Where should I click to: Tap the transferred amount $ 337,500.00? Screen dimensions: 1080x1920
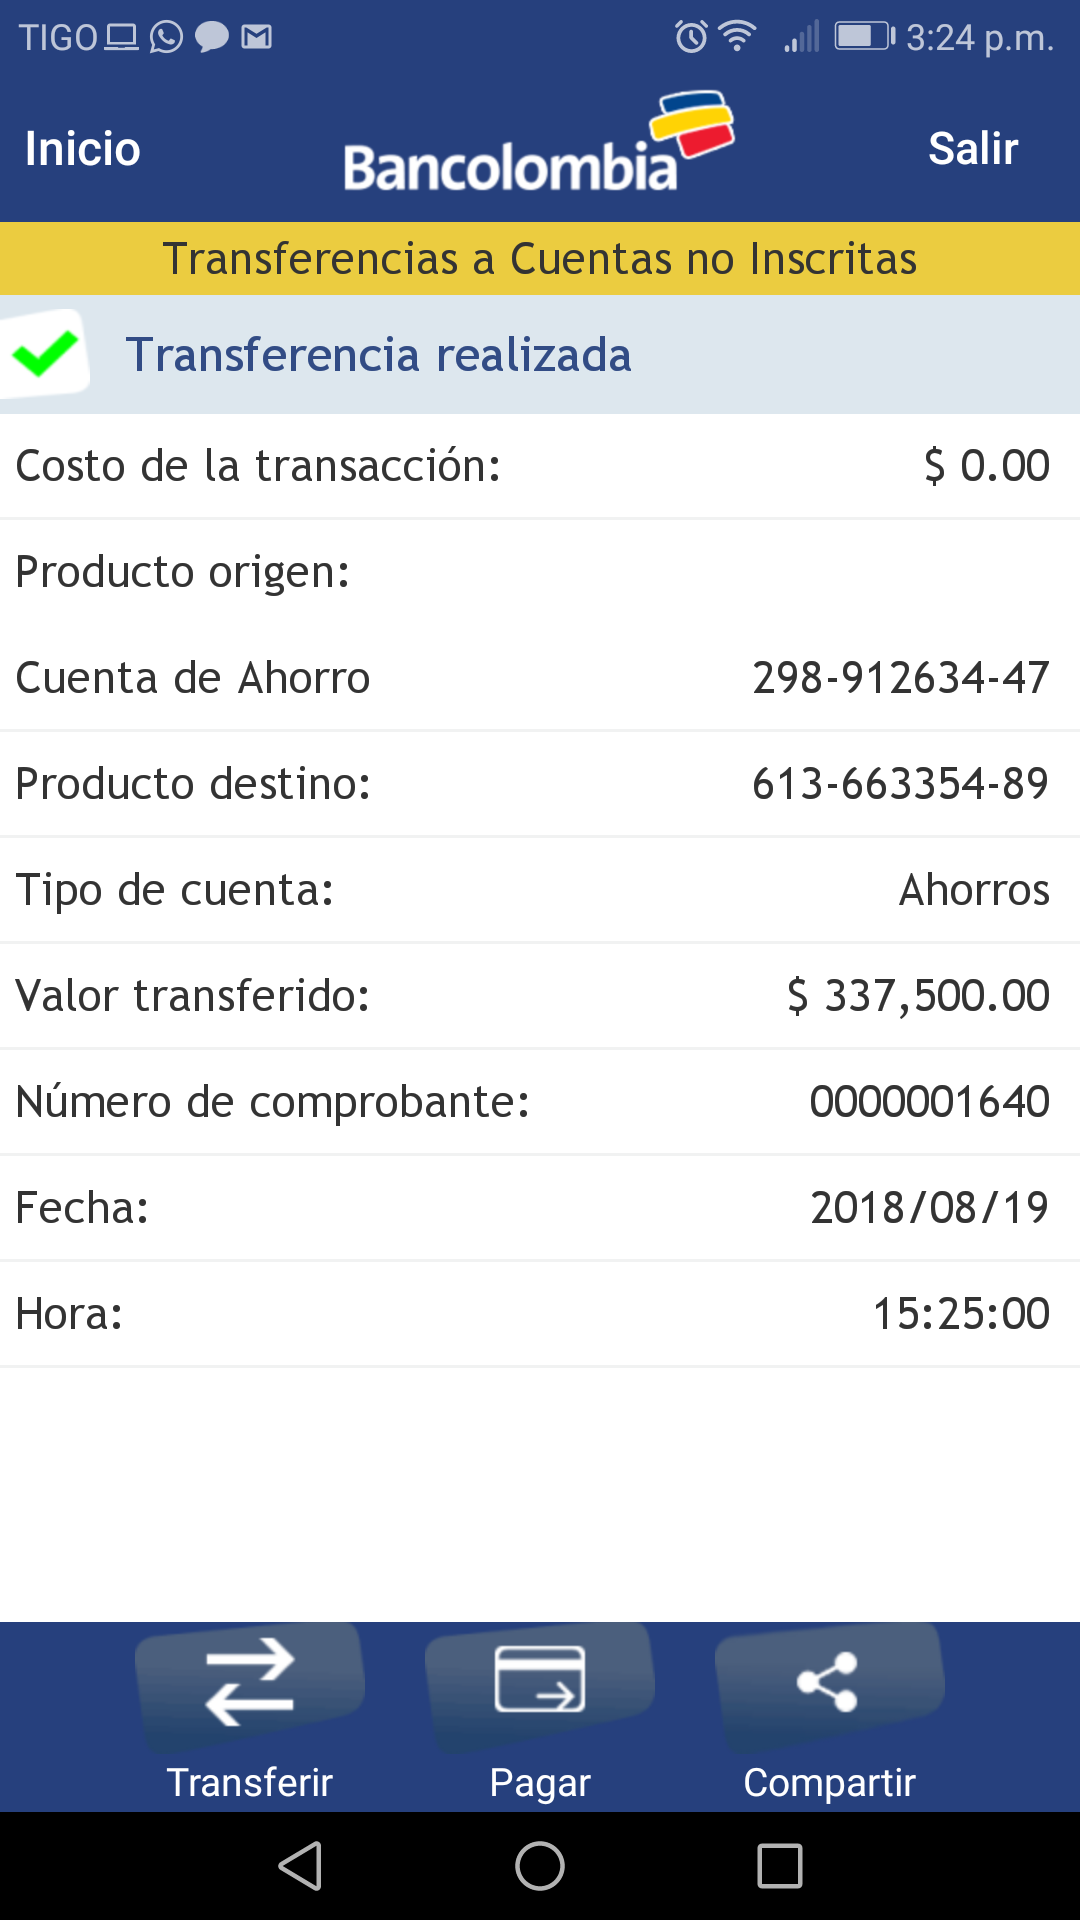918,996
